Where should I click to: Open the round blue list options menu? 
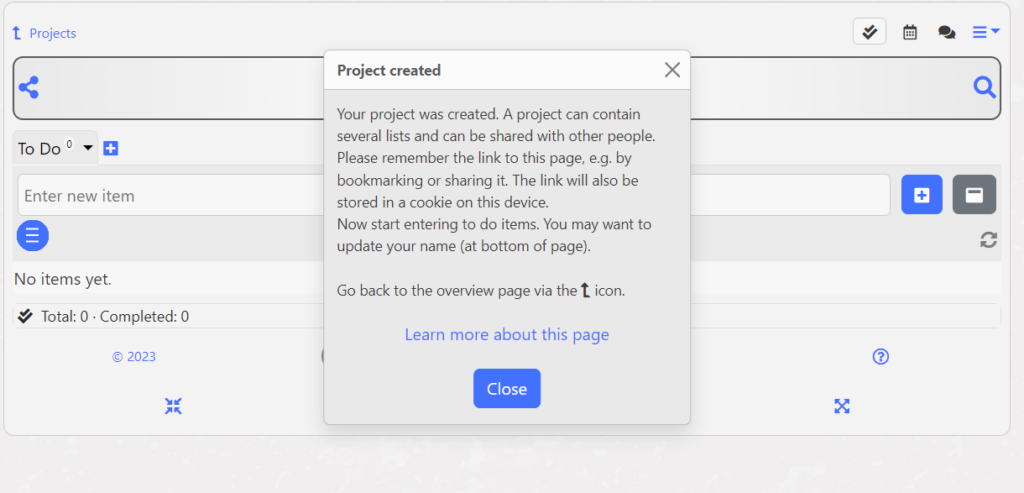(32, 236)
